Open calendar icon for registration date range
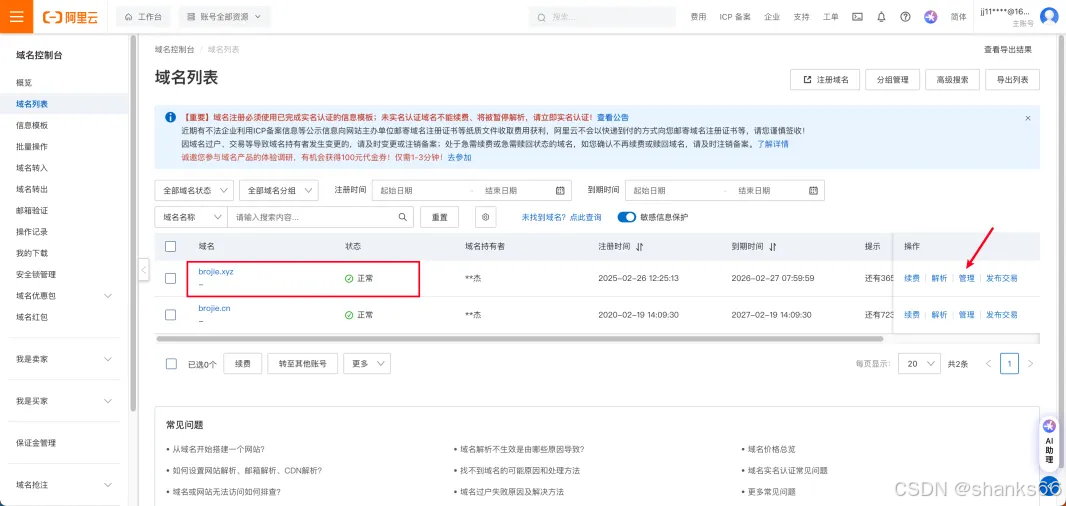Screen dimensions: 1066x506 560,190
